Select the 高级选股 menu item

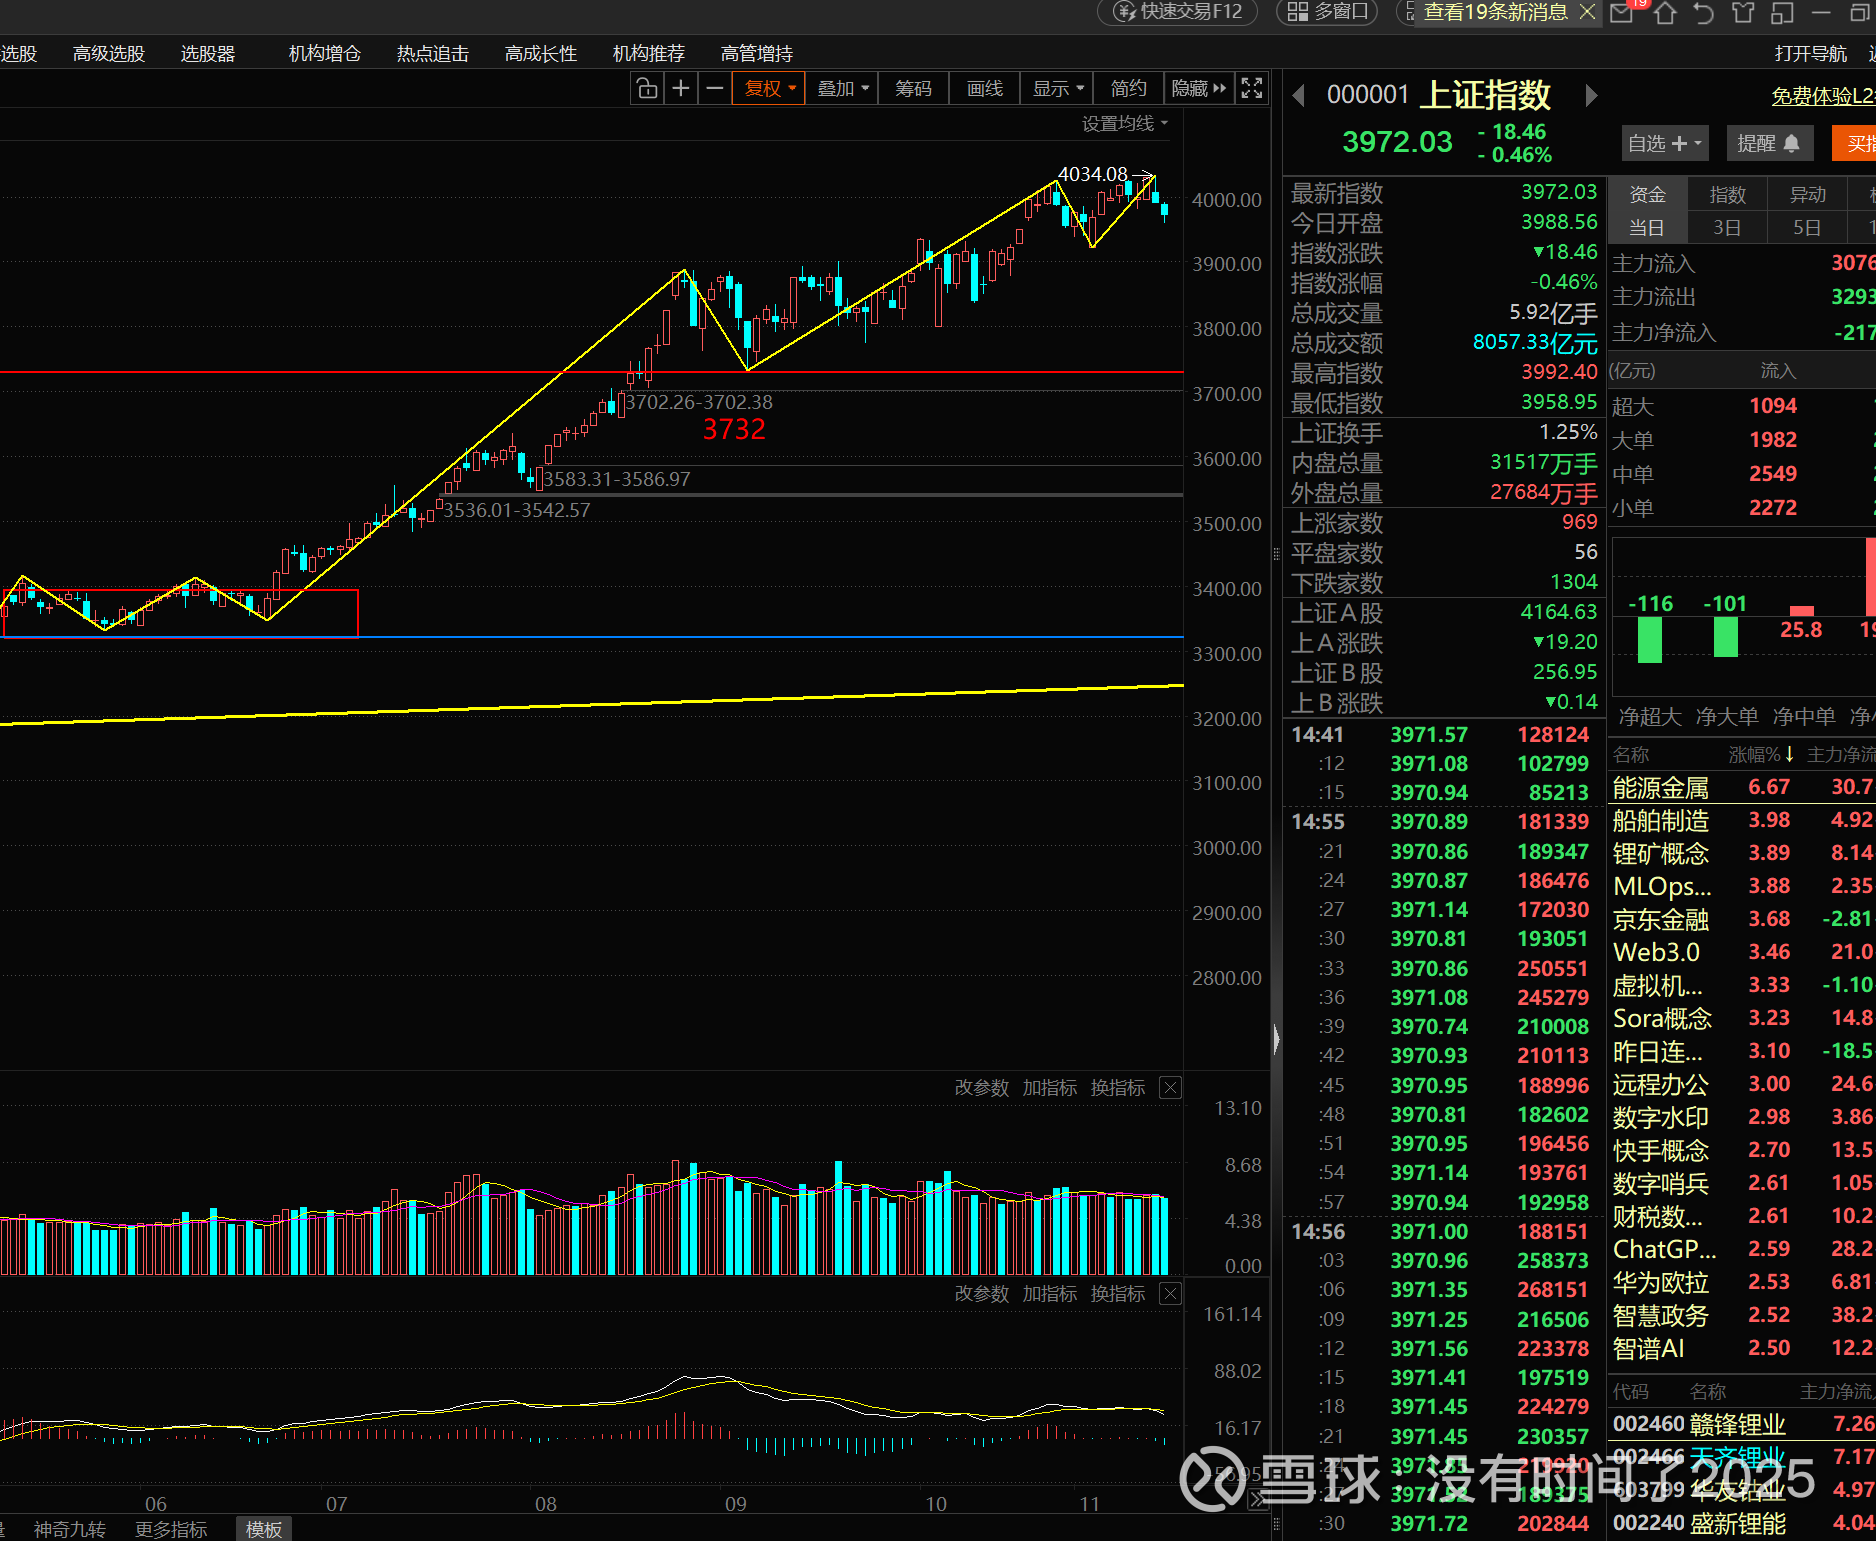point(109,53)
